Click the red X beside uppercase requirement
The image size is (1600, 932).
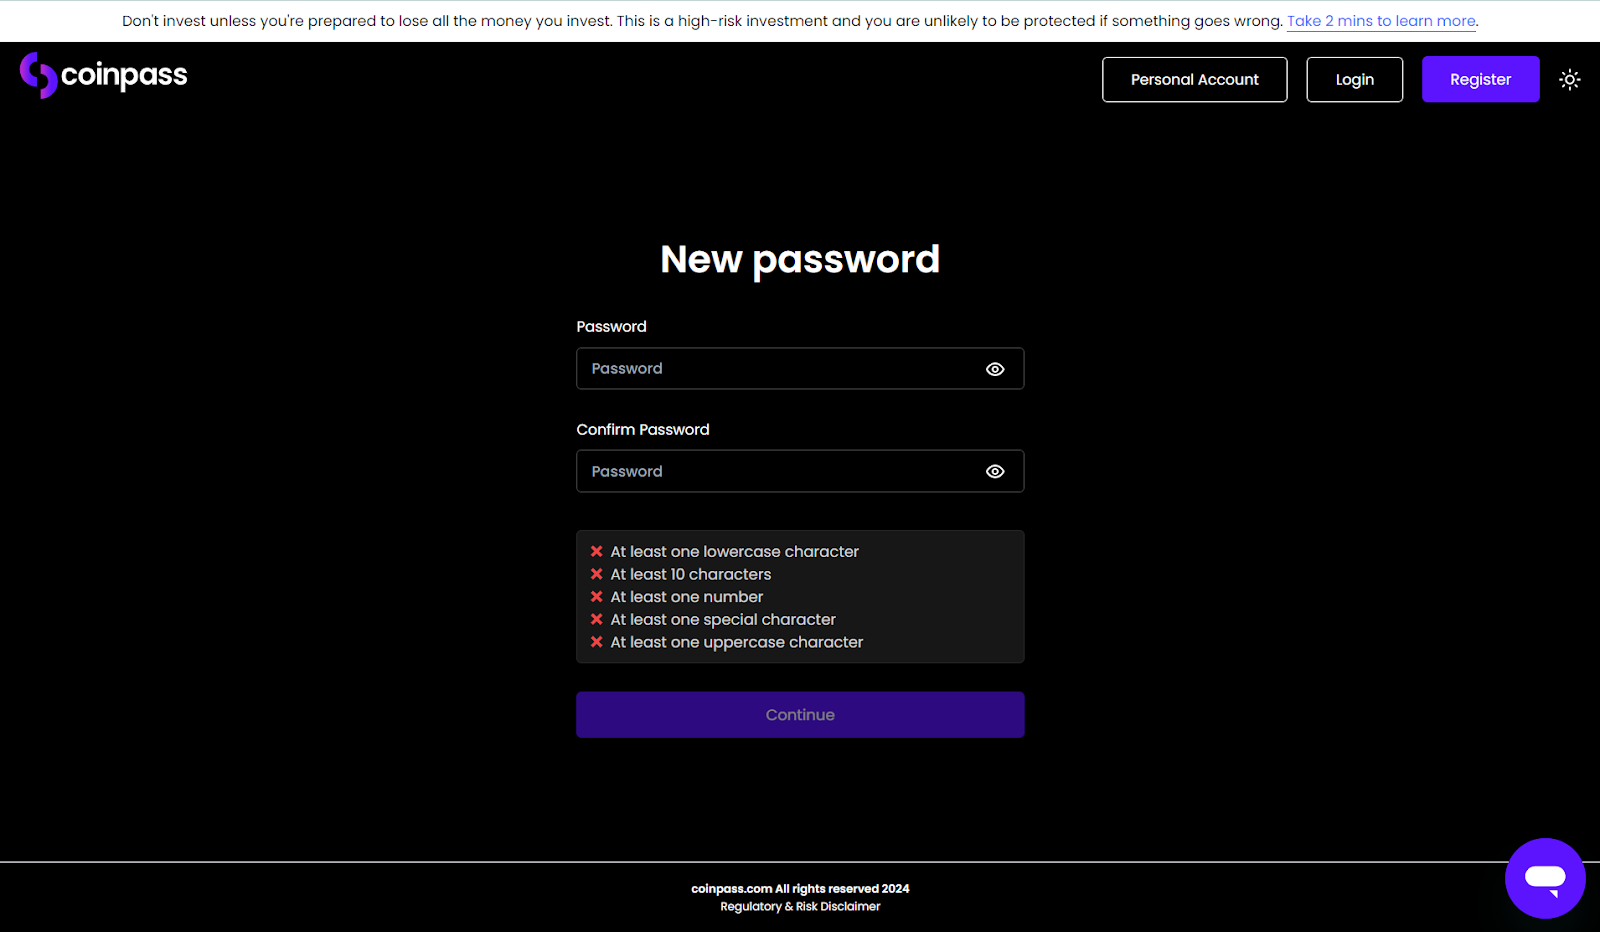tap(597, 642)
